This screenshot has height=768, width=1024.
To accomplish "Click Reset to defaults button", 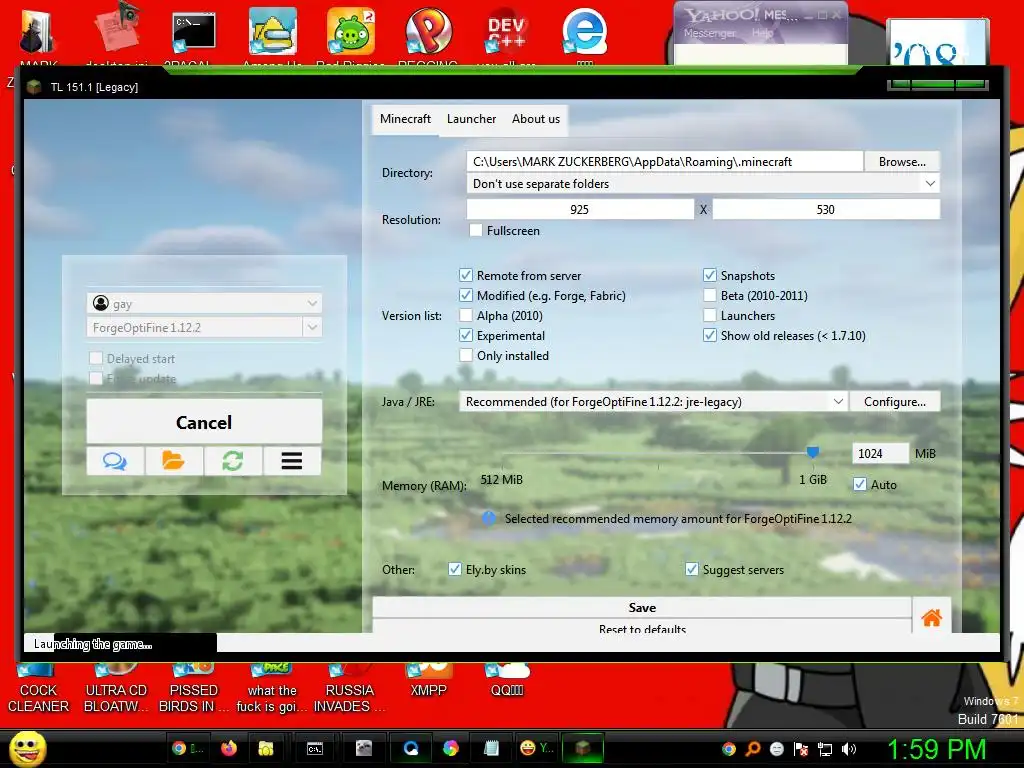I will coord(642,628).
